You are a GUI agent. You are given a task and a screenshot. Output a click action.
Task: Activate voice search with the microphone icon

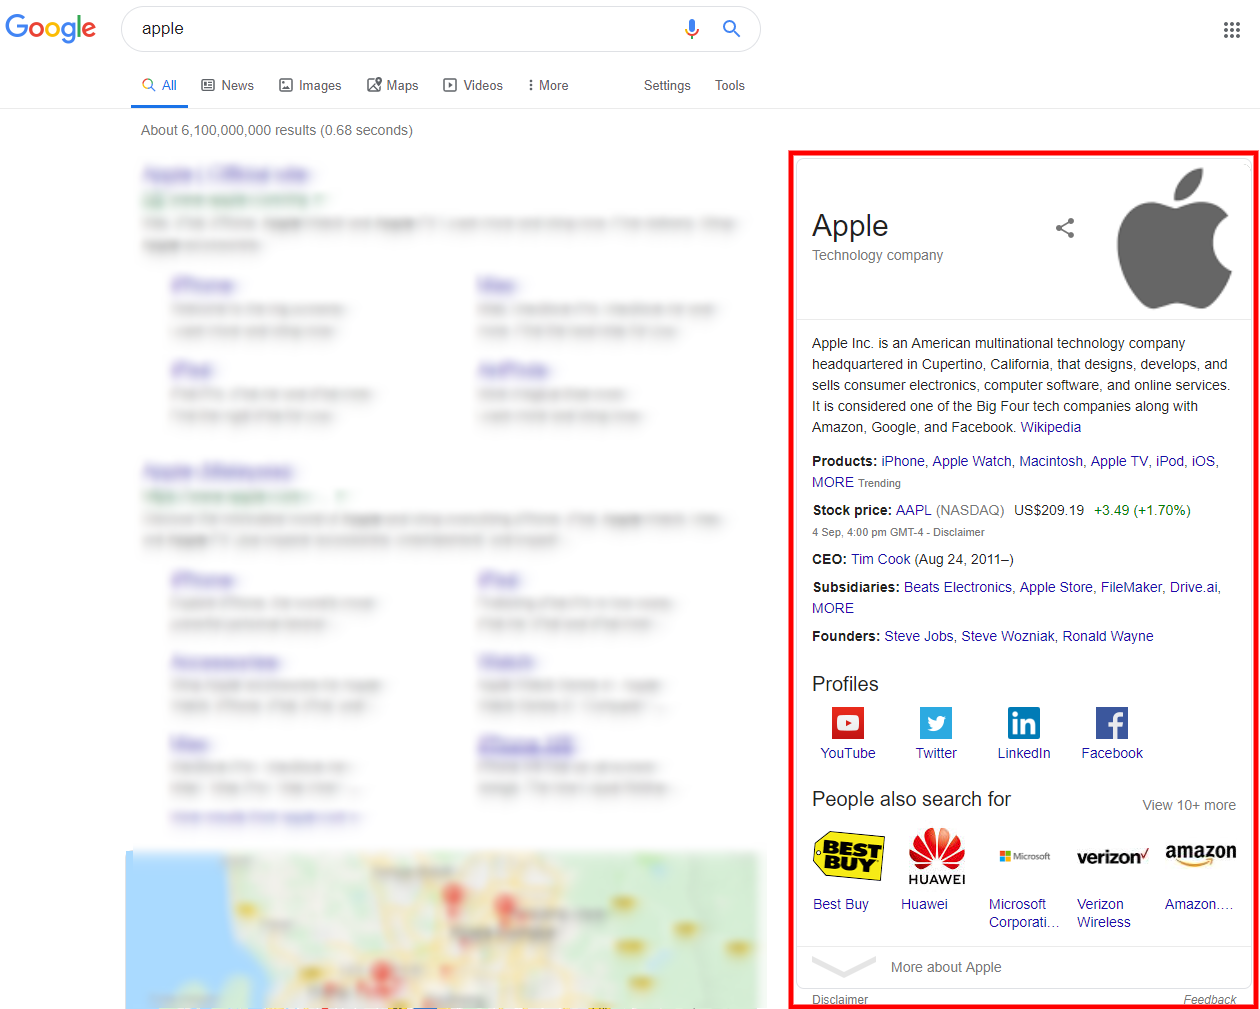pyautogui.click(x=692, y=28)
